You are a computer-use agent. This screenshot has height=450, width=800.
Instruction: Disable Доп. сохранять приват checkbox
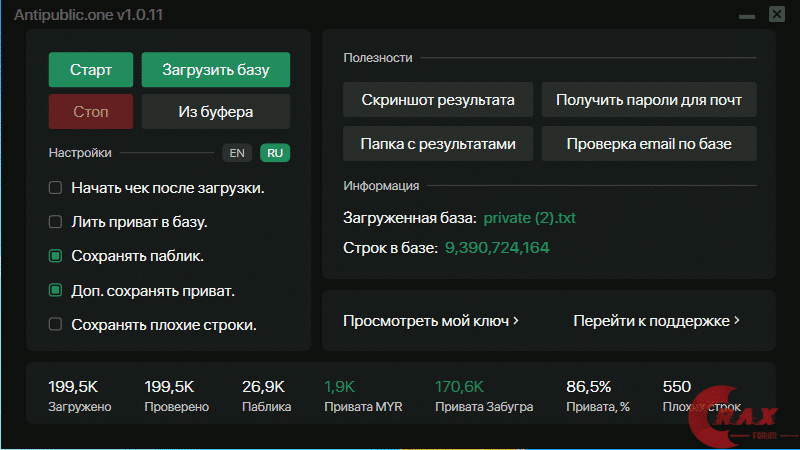56,291
